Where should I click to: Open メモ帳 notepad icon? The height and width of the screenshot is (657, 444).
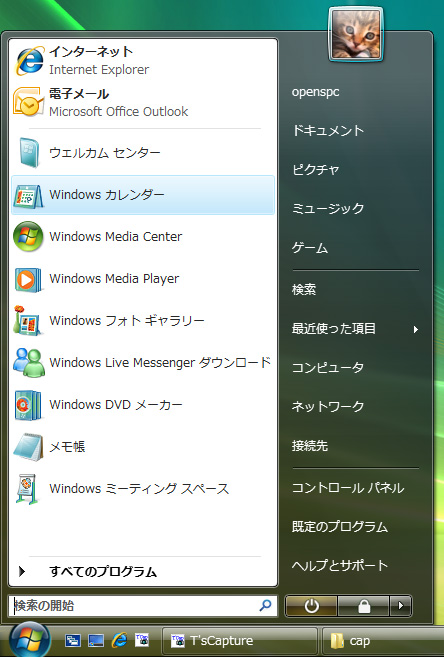click(x=28, y=447)
